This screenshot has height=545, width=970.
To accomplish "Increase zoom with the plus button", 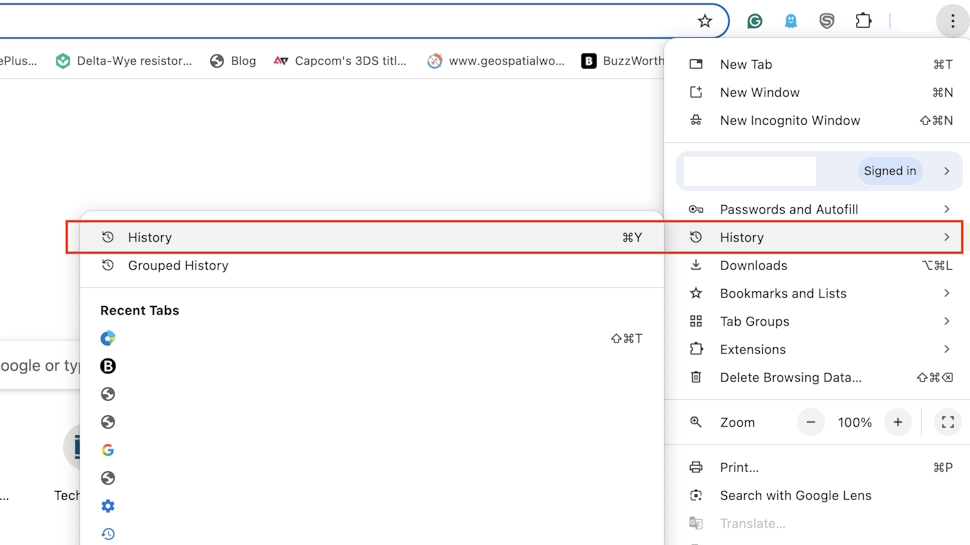I will pos(898,423).
